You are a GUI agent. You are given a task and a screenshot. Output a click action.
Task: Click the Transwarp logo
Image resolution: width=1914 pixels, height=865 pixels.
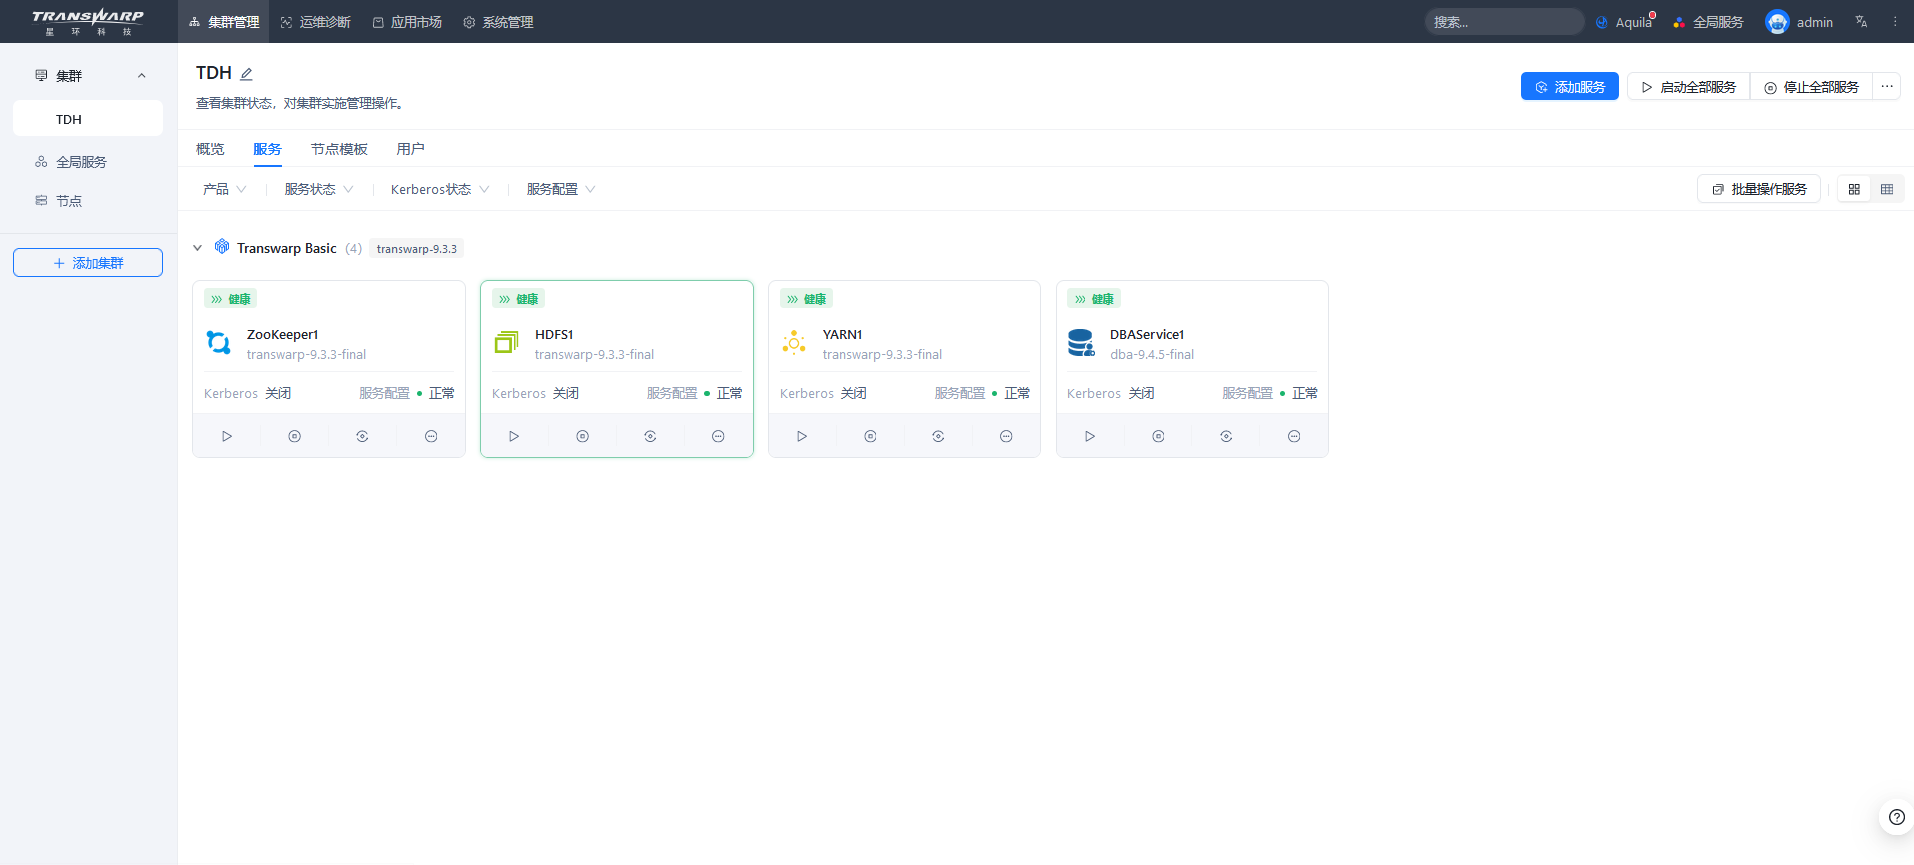pyautogui.click(x=88, y=22)
